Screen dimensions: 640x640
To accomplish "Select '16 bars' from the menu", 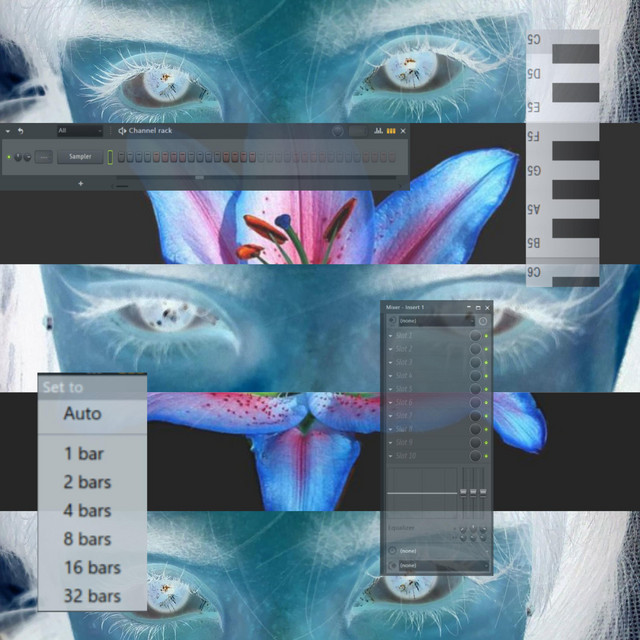I will tap(91, 567).
